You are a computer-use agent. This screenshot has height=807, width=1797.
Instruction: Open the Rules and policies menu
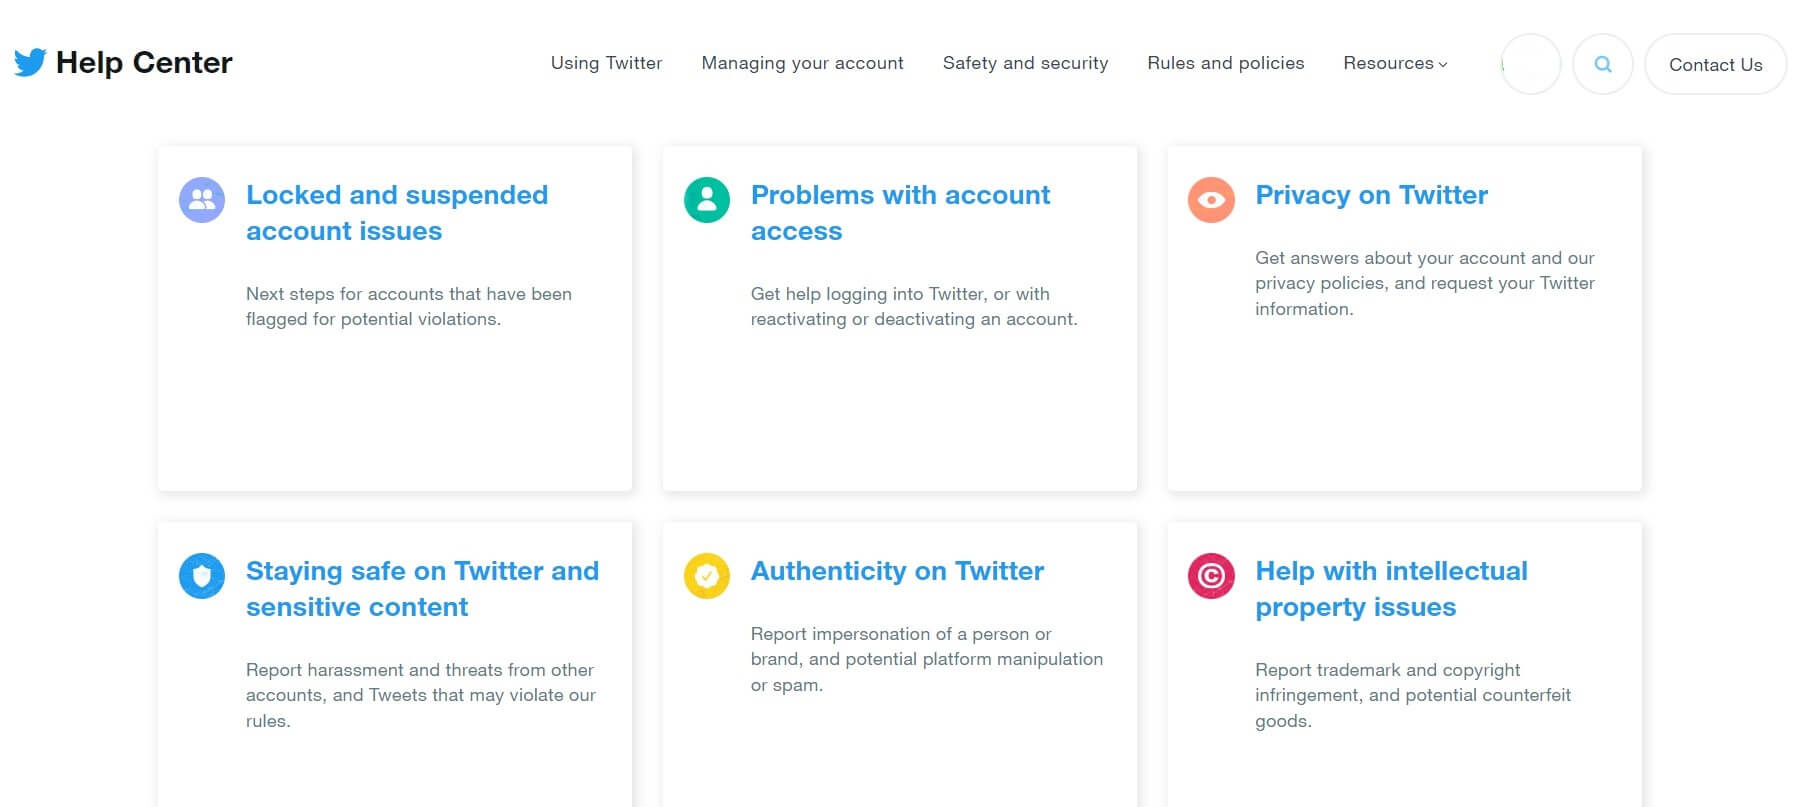pyautogui.click(x=1225, y=63)
